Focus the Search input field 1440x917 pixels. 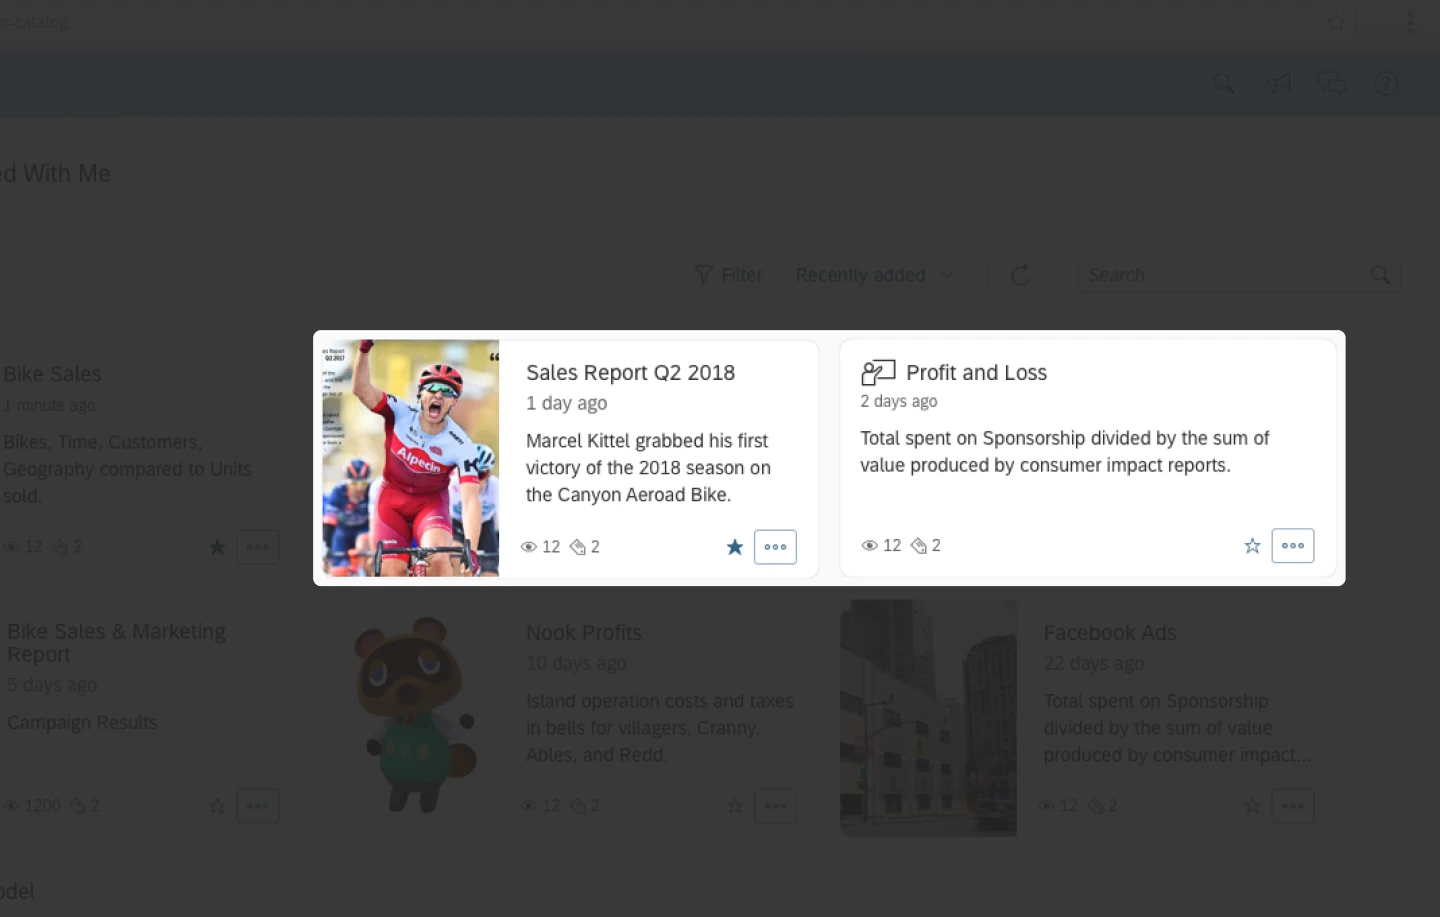point(1238,275)
